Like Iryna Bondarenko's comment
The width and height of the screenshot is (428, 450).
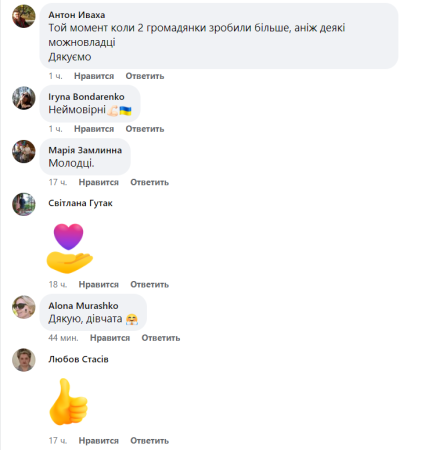94,129
